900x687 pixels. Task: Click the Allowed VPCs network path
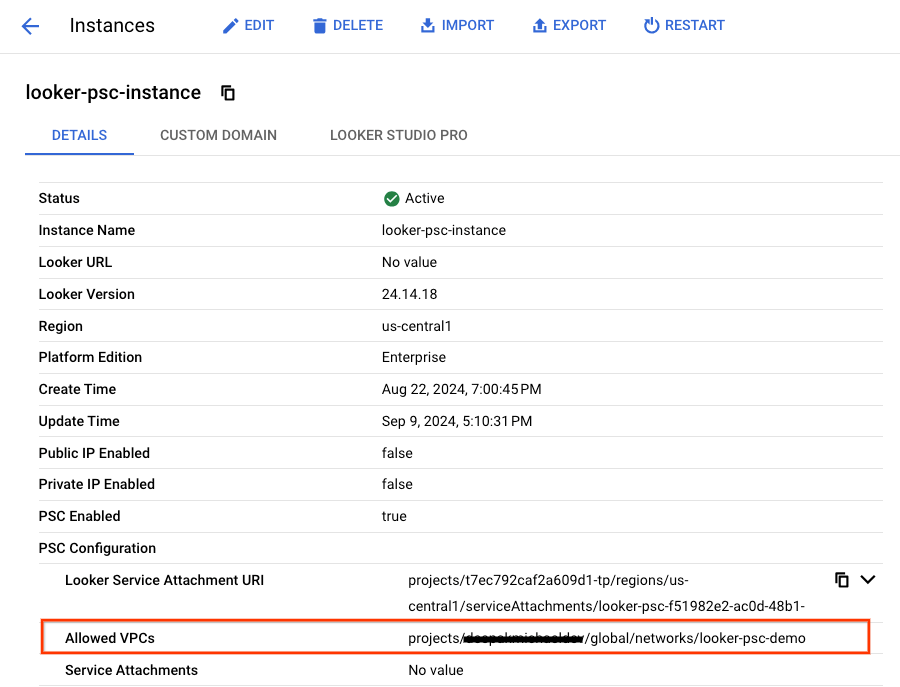(606, 638)
